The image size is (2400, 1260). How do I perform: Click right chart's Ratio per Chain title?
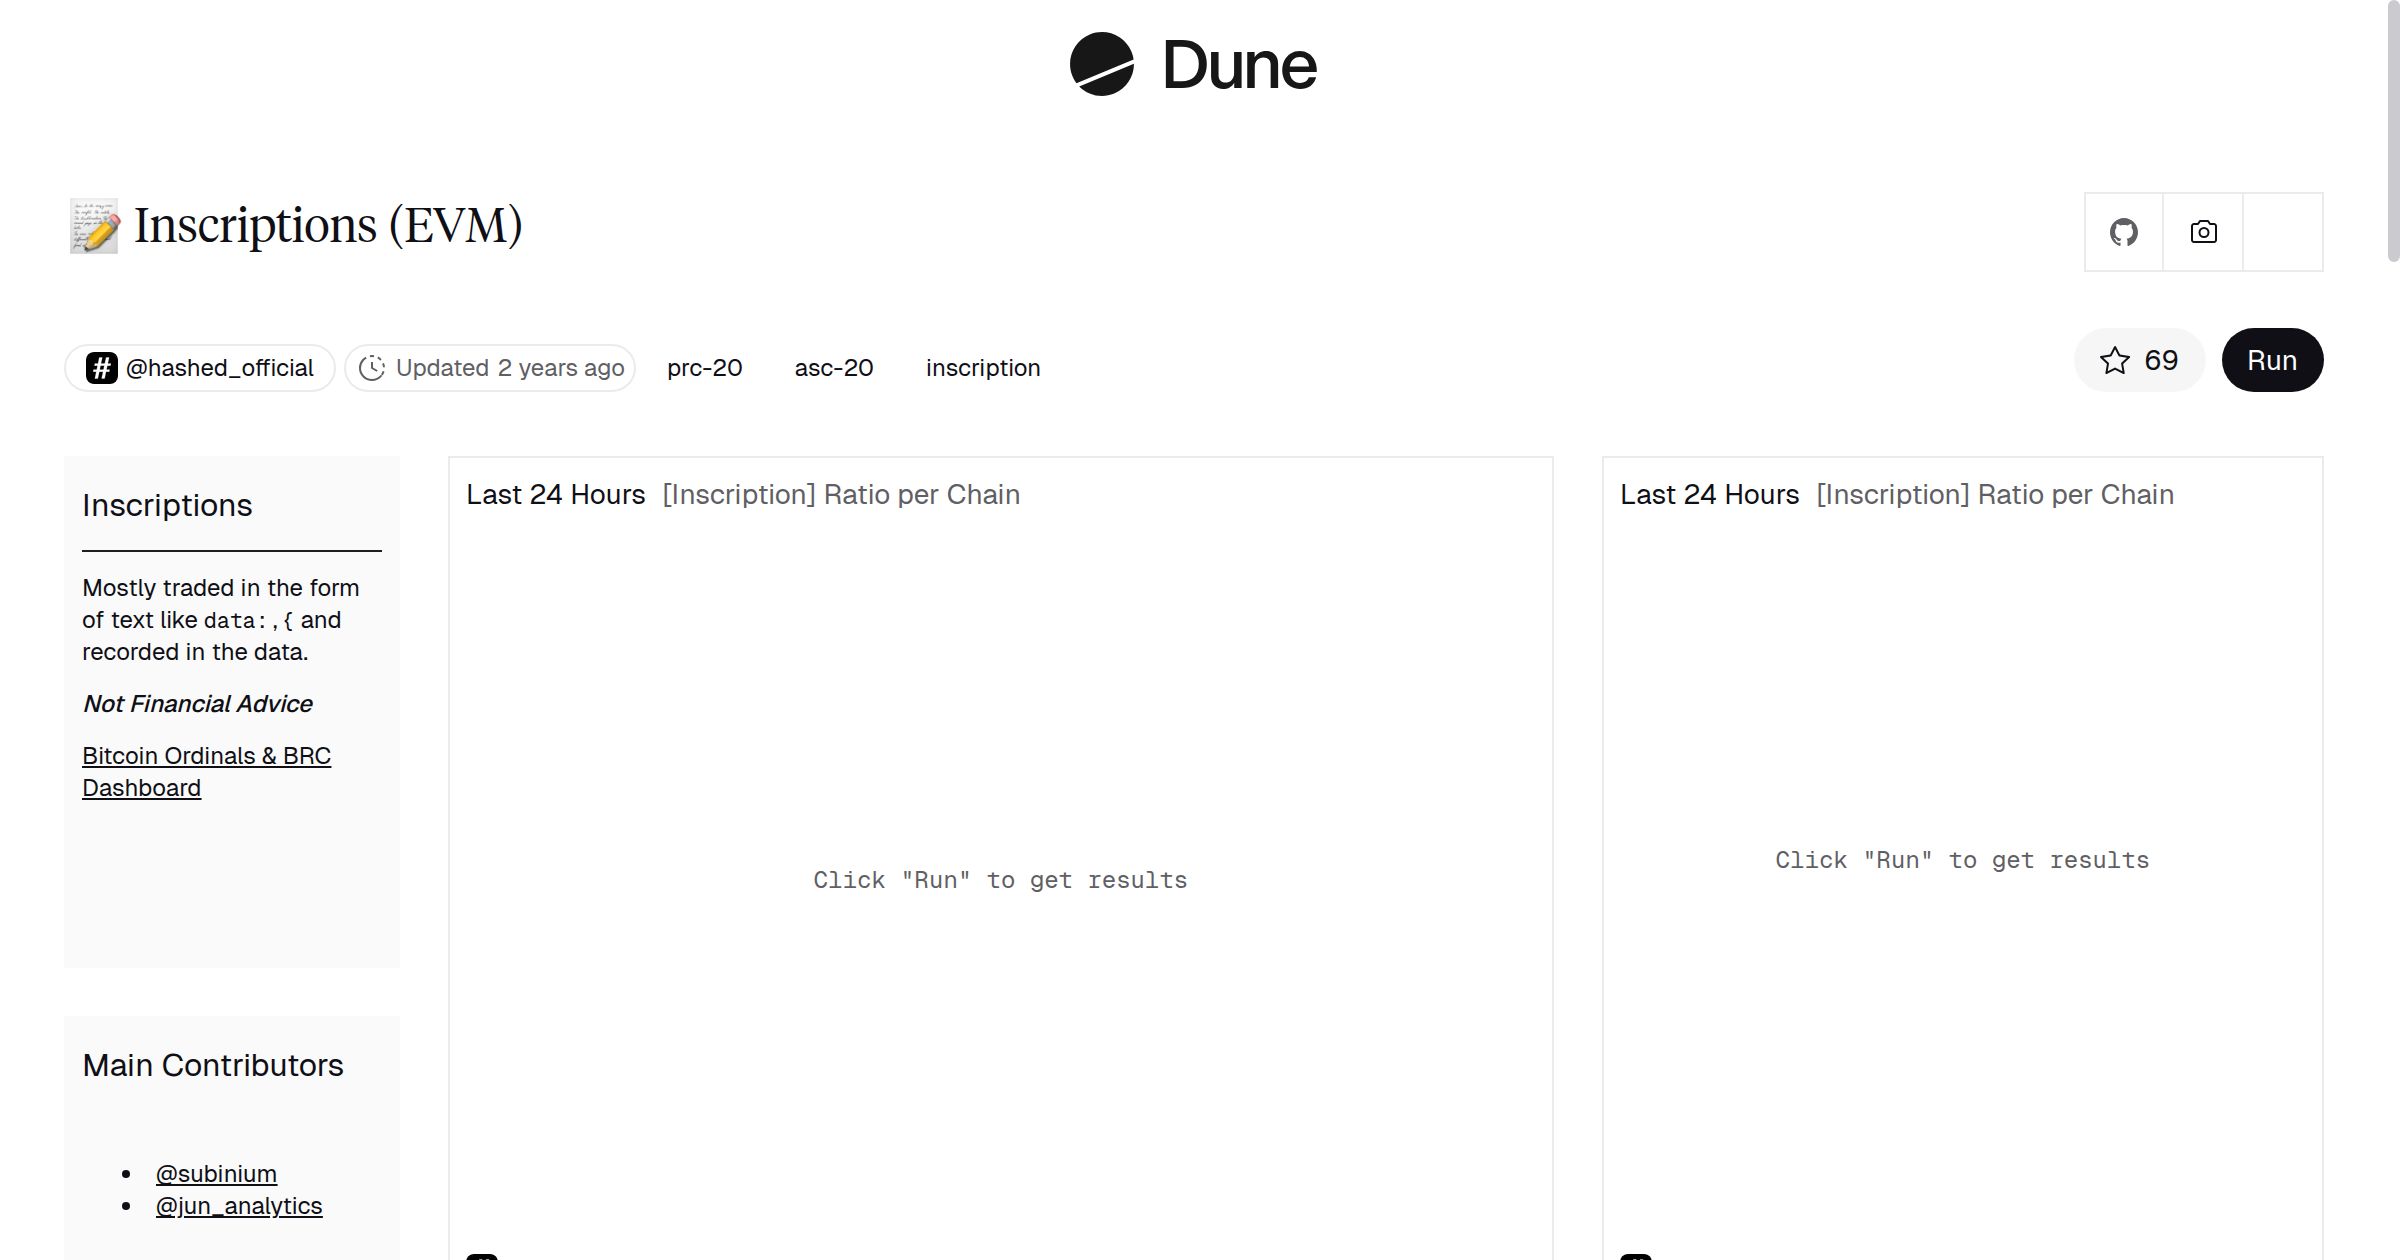tap(1994, 494)
